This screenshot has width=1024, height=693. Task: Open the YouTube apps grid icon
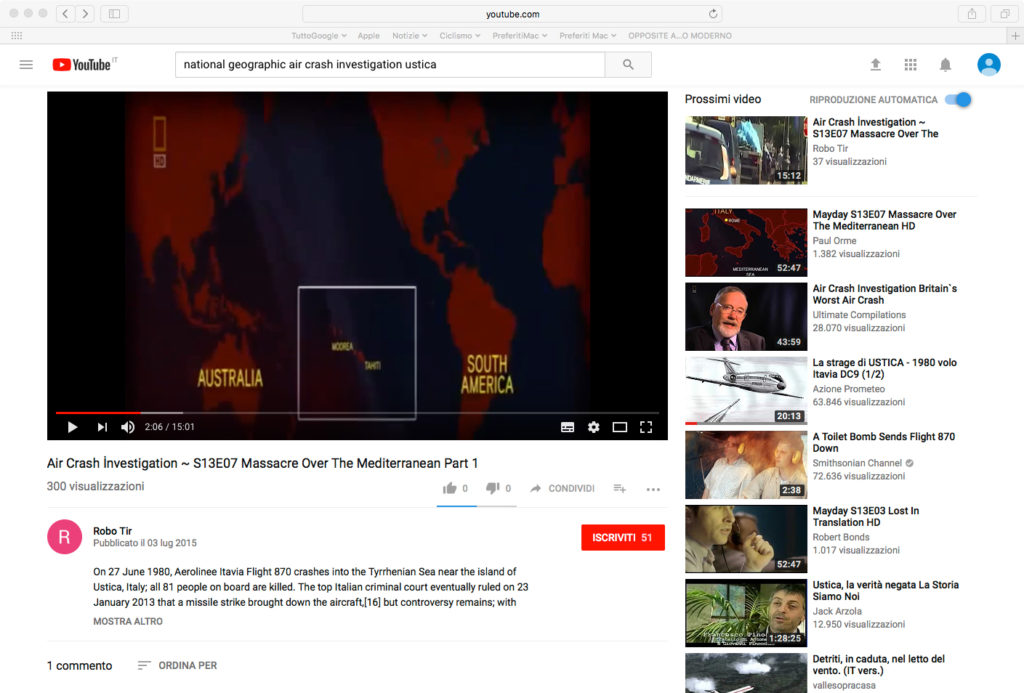pos(910,65)
